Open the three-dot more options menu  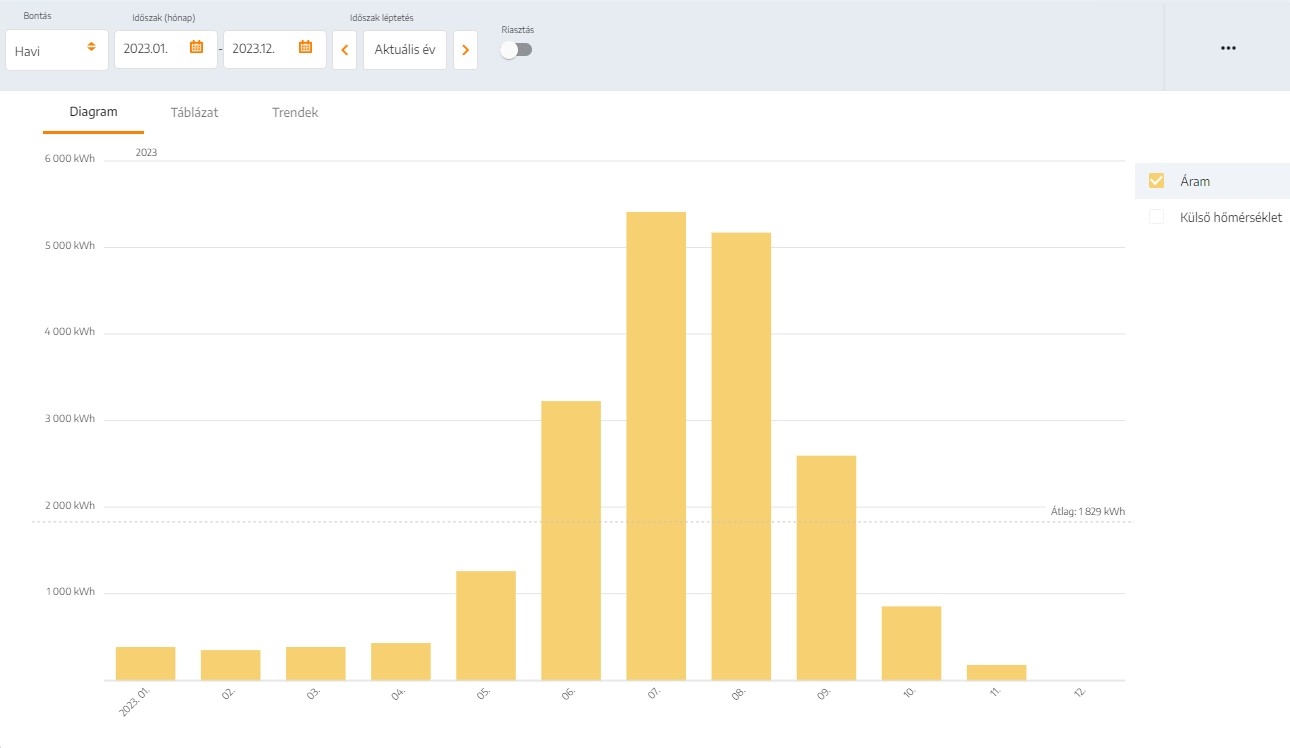1228,48
